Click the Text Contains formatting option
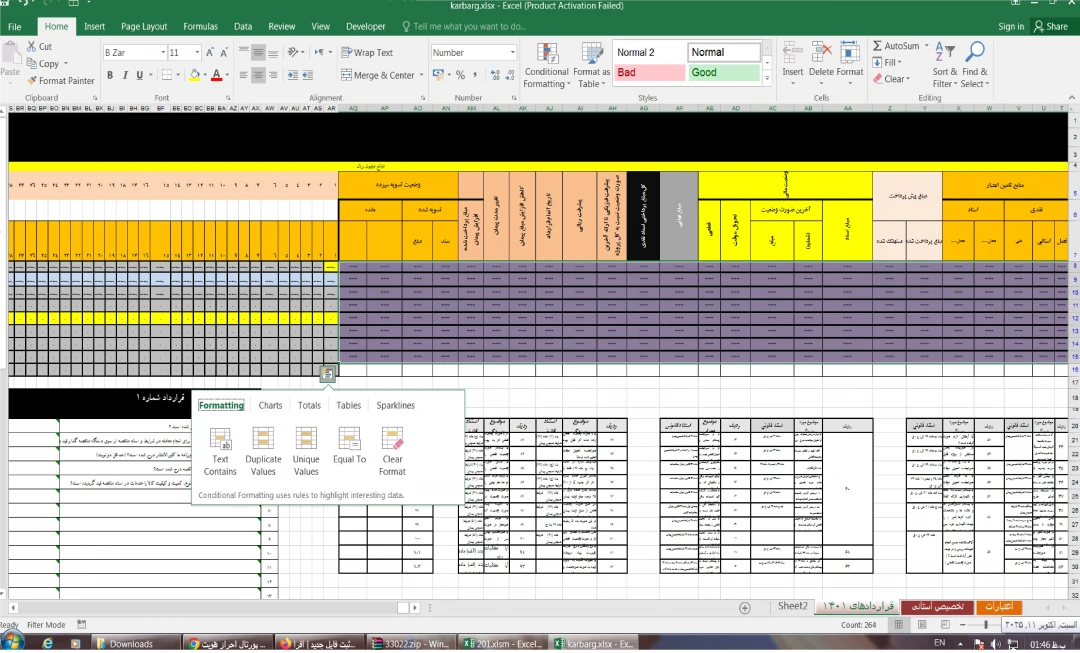The height and width of the screenshot is (653, 1080). coord(220,440)
